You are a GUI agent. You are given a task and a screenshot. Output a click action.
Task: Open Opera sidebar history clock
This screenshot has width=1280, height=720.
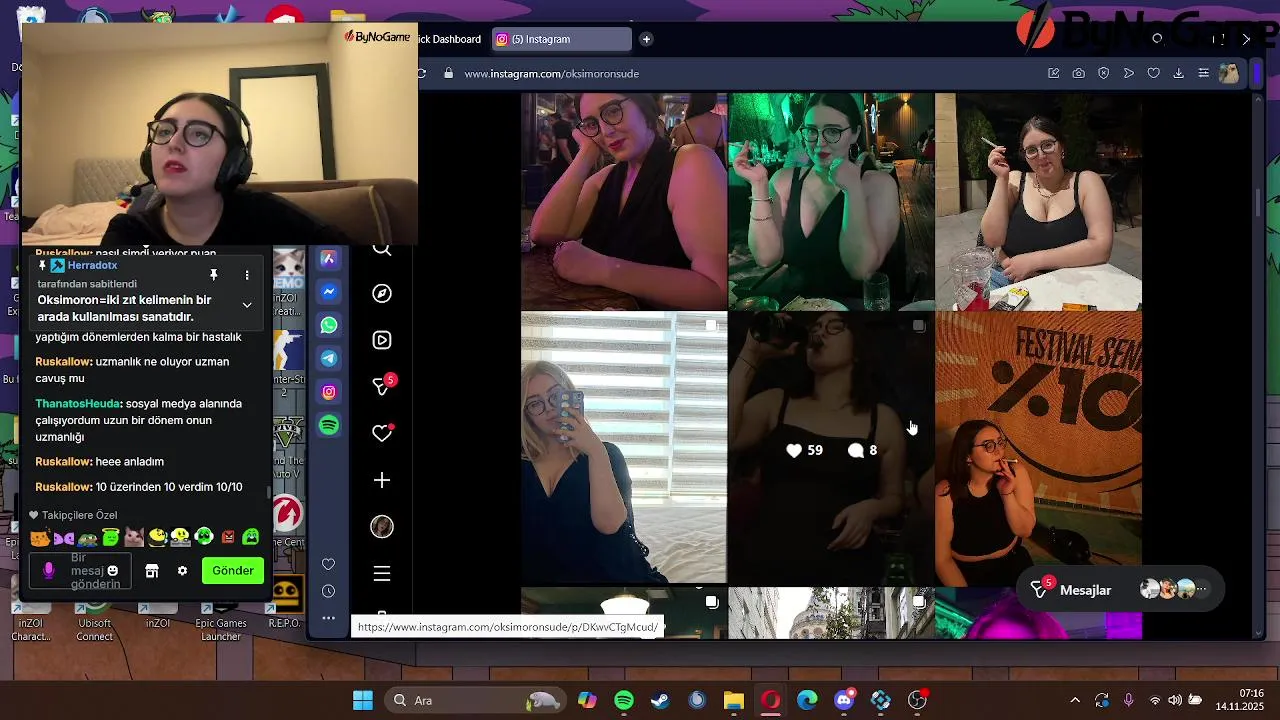click(328, 591)
